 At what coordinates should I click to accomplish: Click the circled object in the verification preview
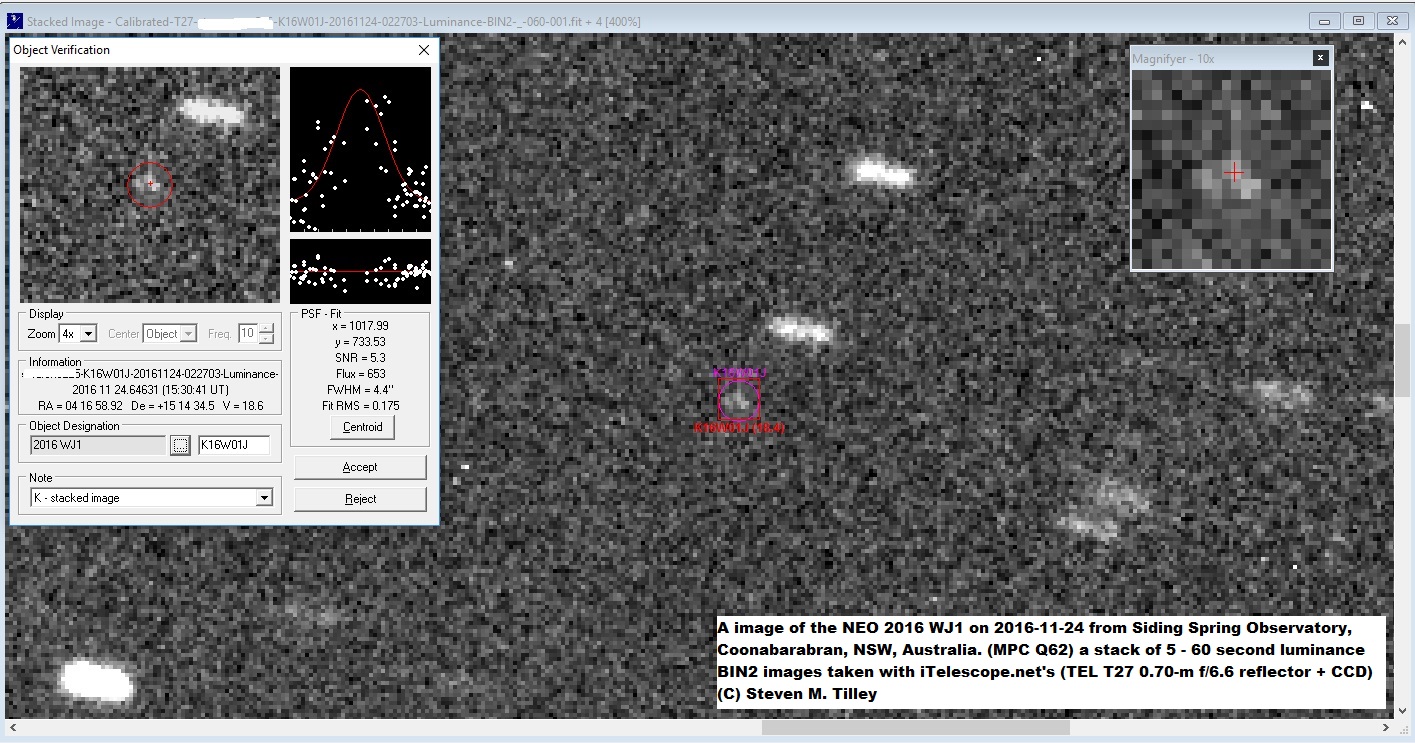point(150,183)
